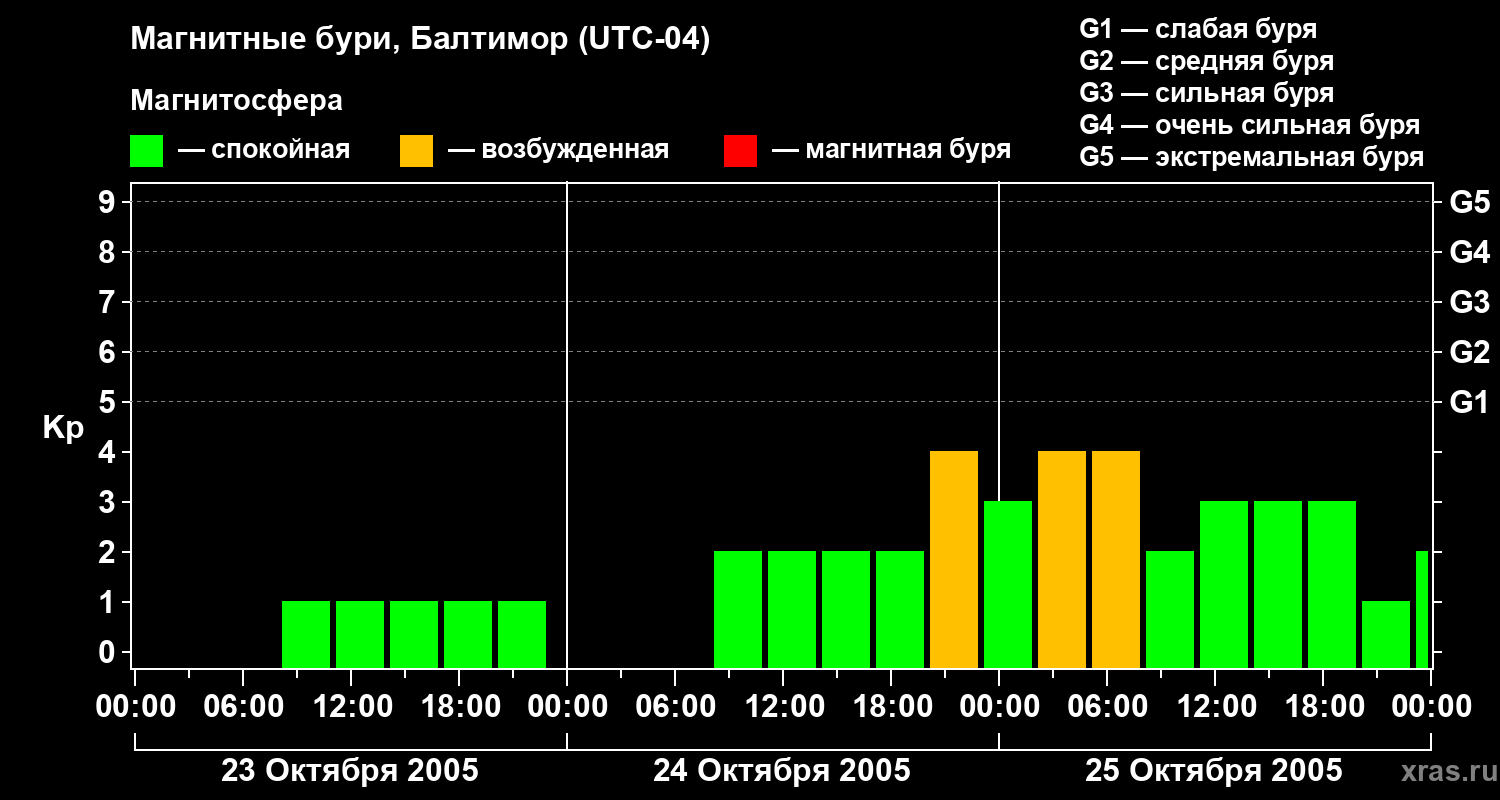Click the Kp 1 green bar on 25 October
This screenshot has width=1500, height=800.
pyautogui.click(x=1385, y=634)
